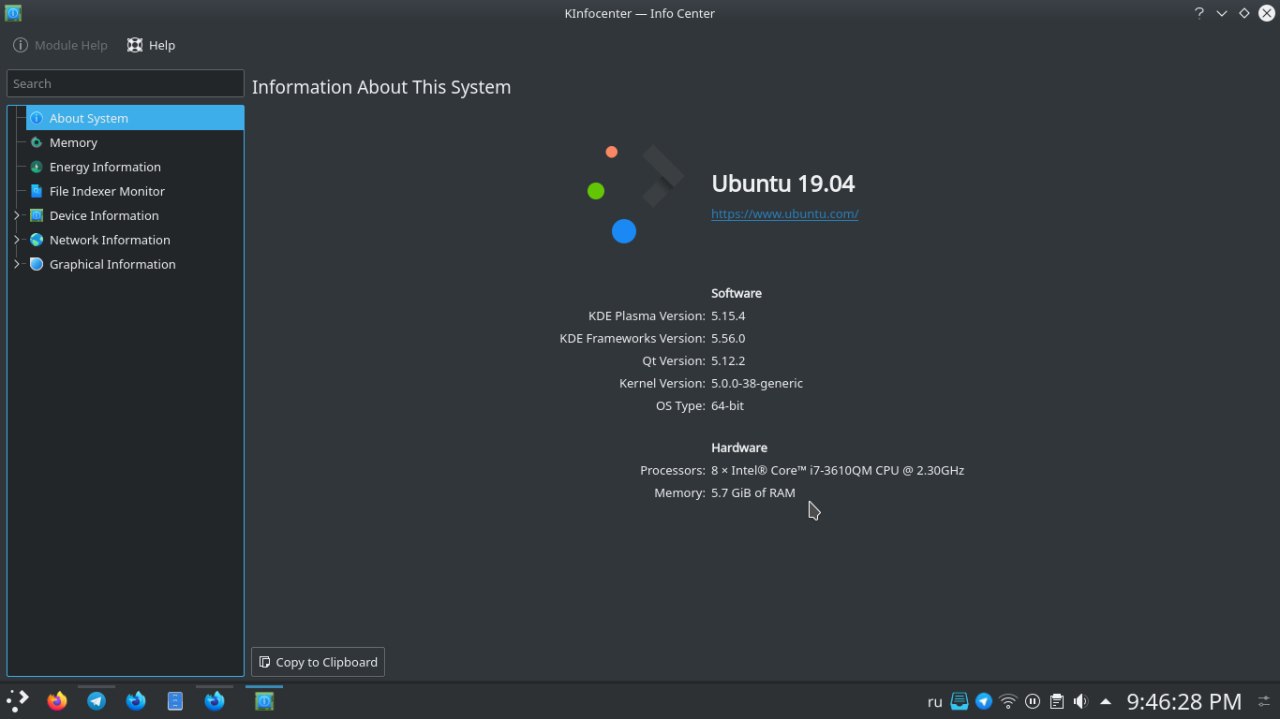The image size is (1280, 719).
Task: Open the audio volume tray icon
Action: point(1080,701)
